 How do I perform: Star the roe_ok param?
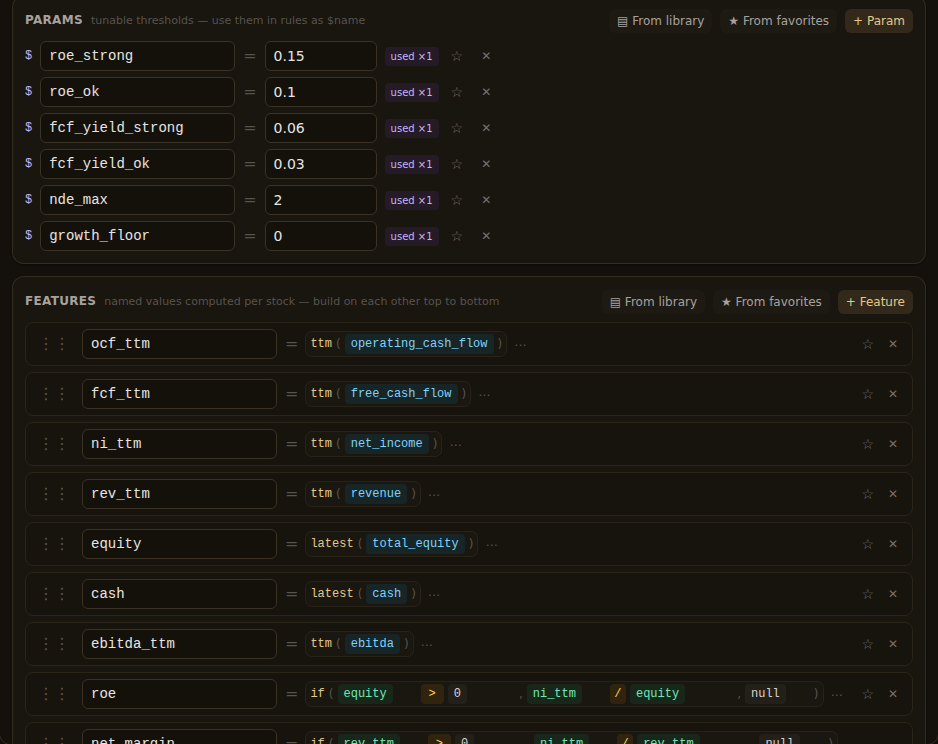pyautogui.click(x=457, y=92)
